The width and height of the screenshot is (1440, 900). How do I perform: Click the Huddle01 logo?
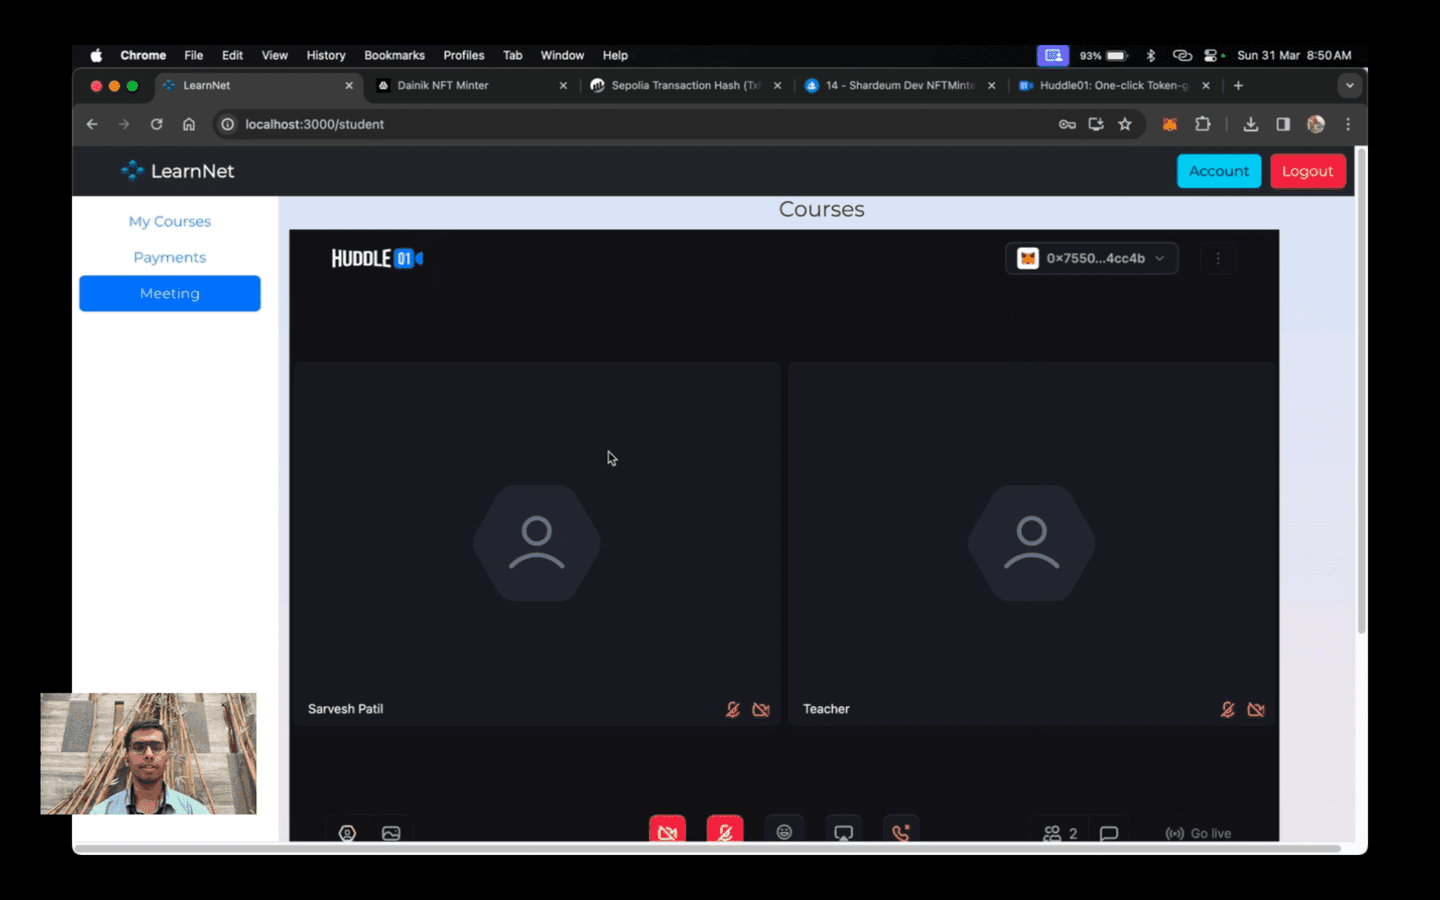click(x=377, y=258)
